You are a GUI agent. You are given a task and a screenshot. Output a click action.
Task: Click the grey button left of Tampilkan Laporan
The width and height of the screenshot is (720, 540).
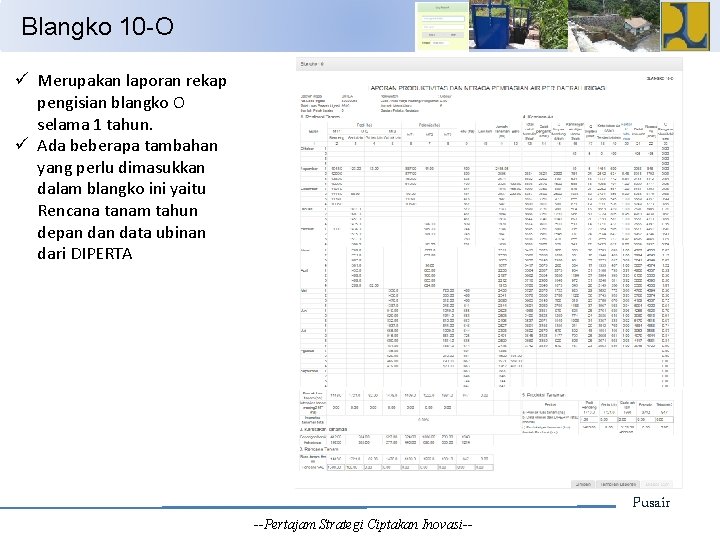pyautogui.click(x=583, y=484)
